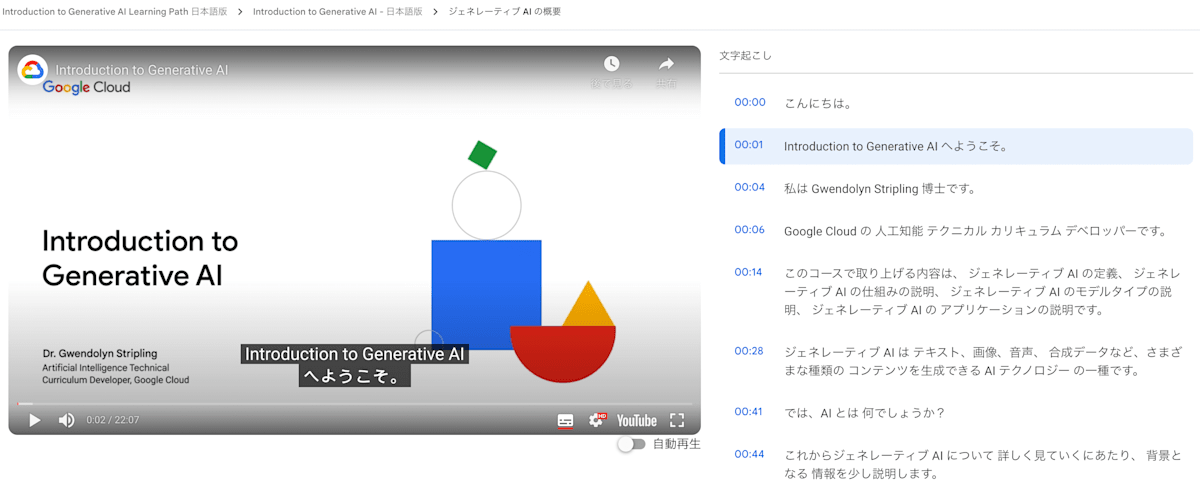Screen dimensions: 1200x496
Task: Open the video on YouTube
Action: coord(637,421)
